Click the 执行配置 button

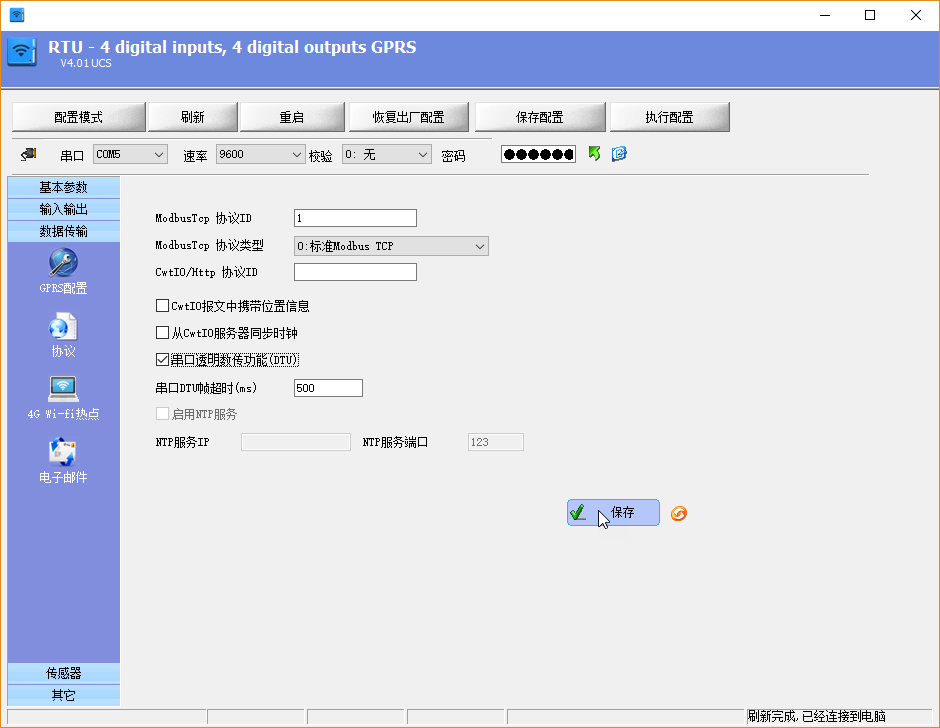[x=670, y=117]
